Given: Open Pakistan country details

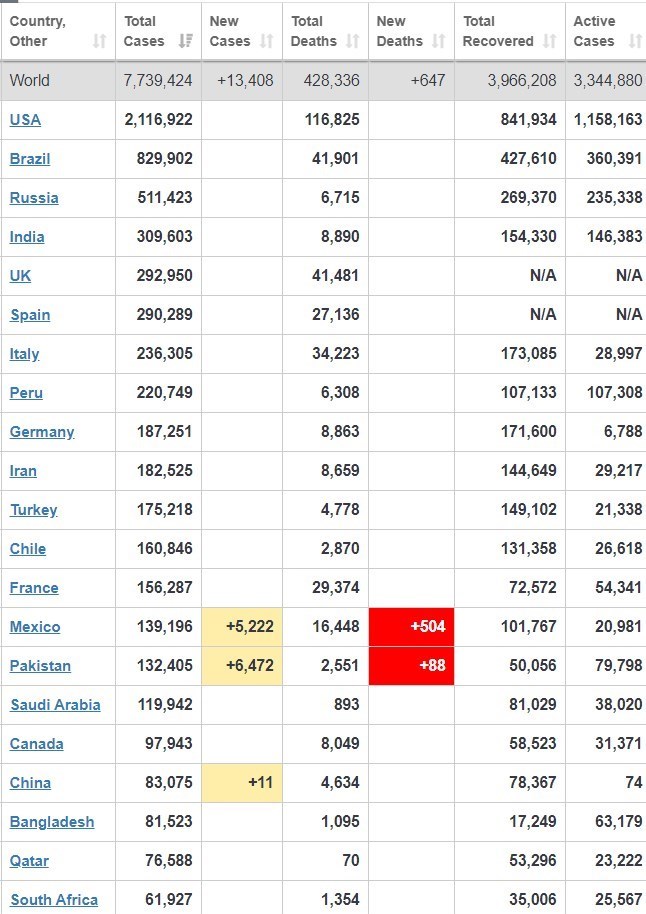Looking at the screenshot, I should coord(40,666).
